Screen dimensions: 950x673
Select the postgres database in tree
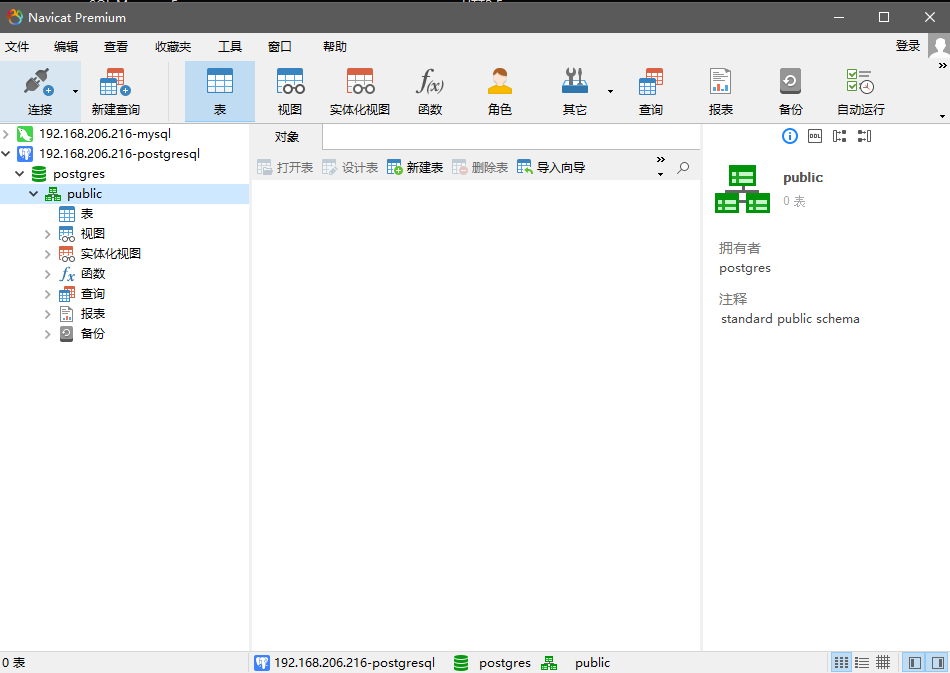tap(79, 174)
